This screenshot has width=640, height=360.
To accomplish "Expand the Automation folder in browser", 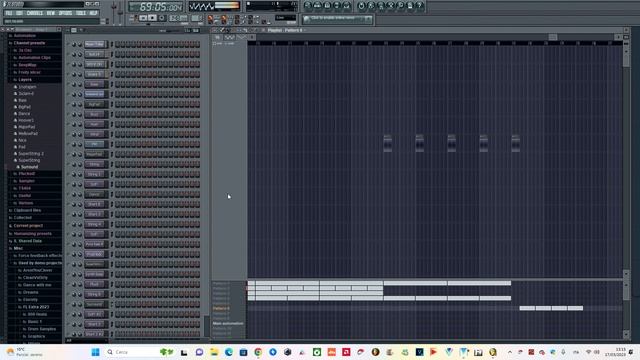I will click(24, 36).
